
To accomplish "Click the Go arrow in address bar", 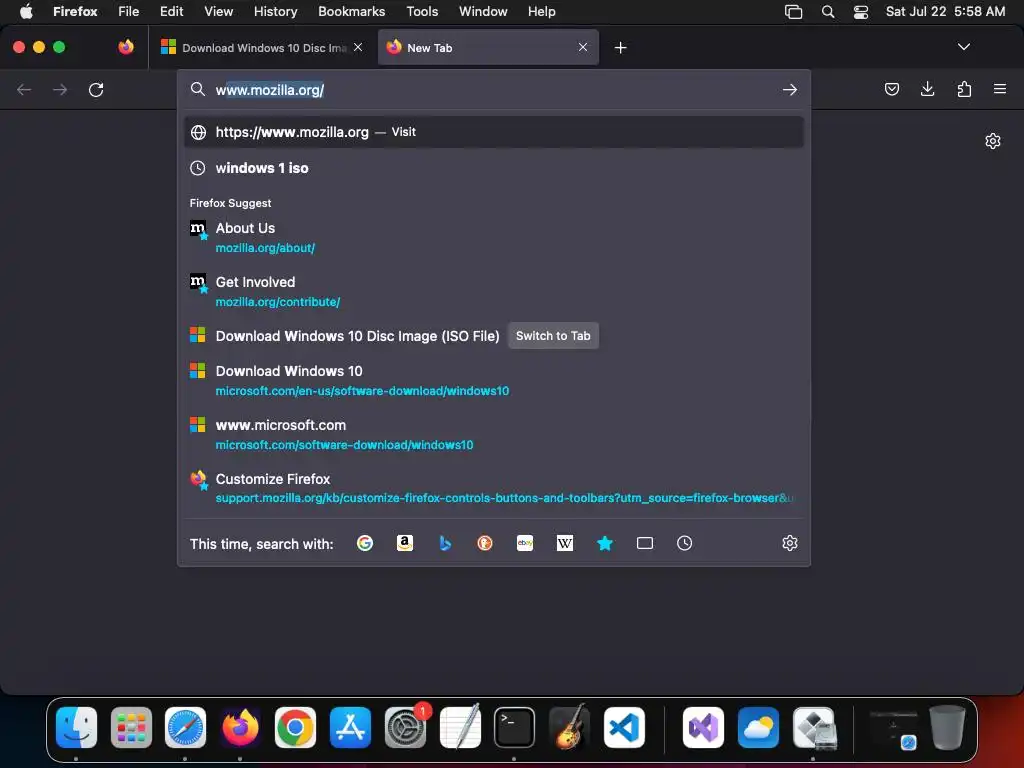I will (x=790, y=89).
